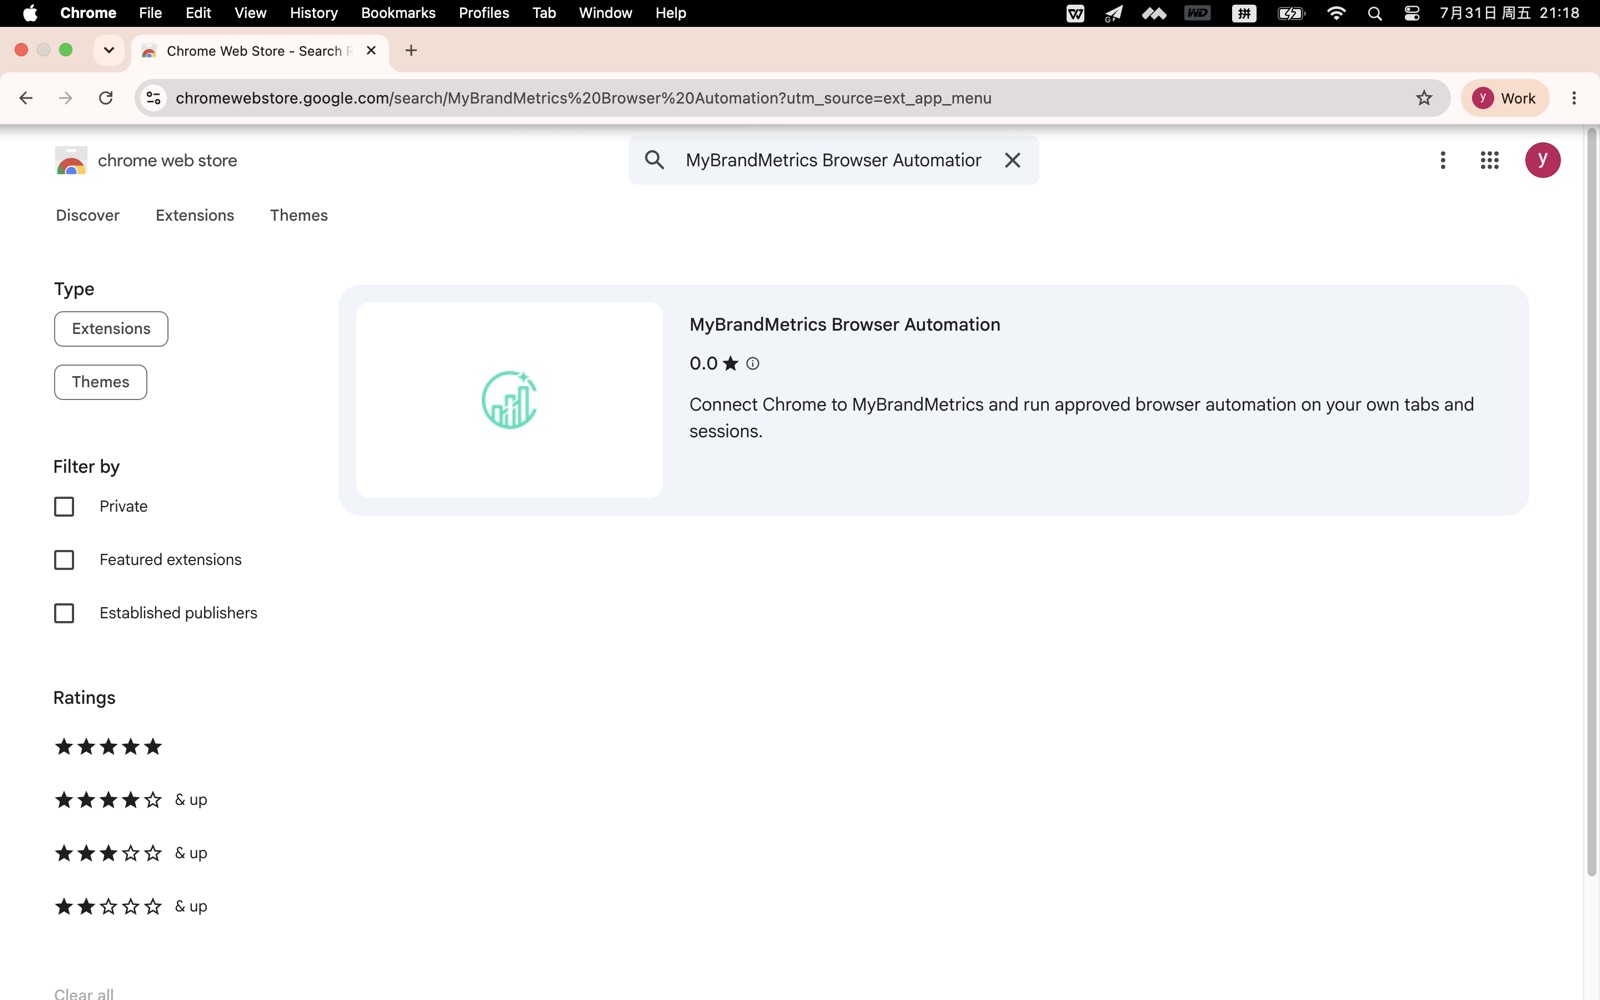Open the Google account avatar

click(1542, 160)
